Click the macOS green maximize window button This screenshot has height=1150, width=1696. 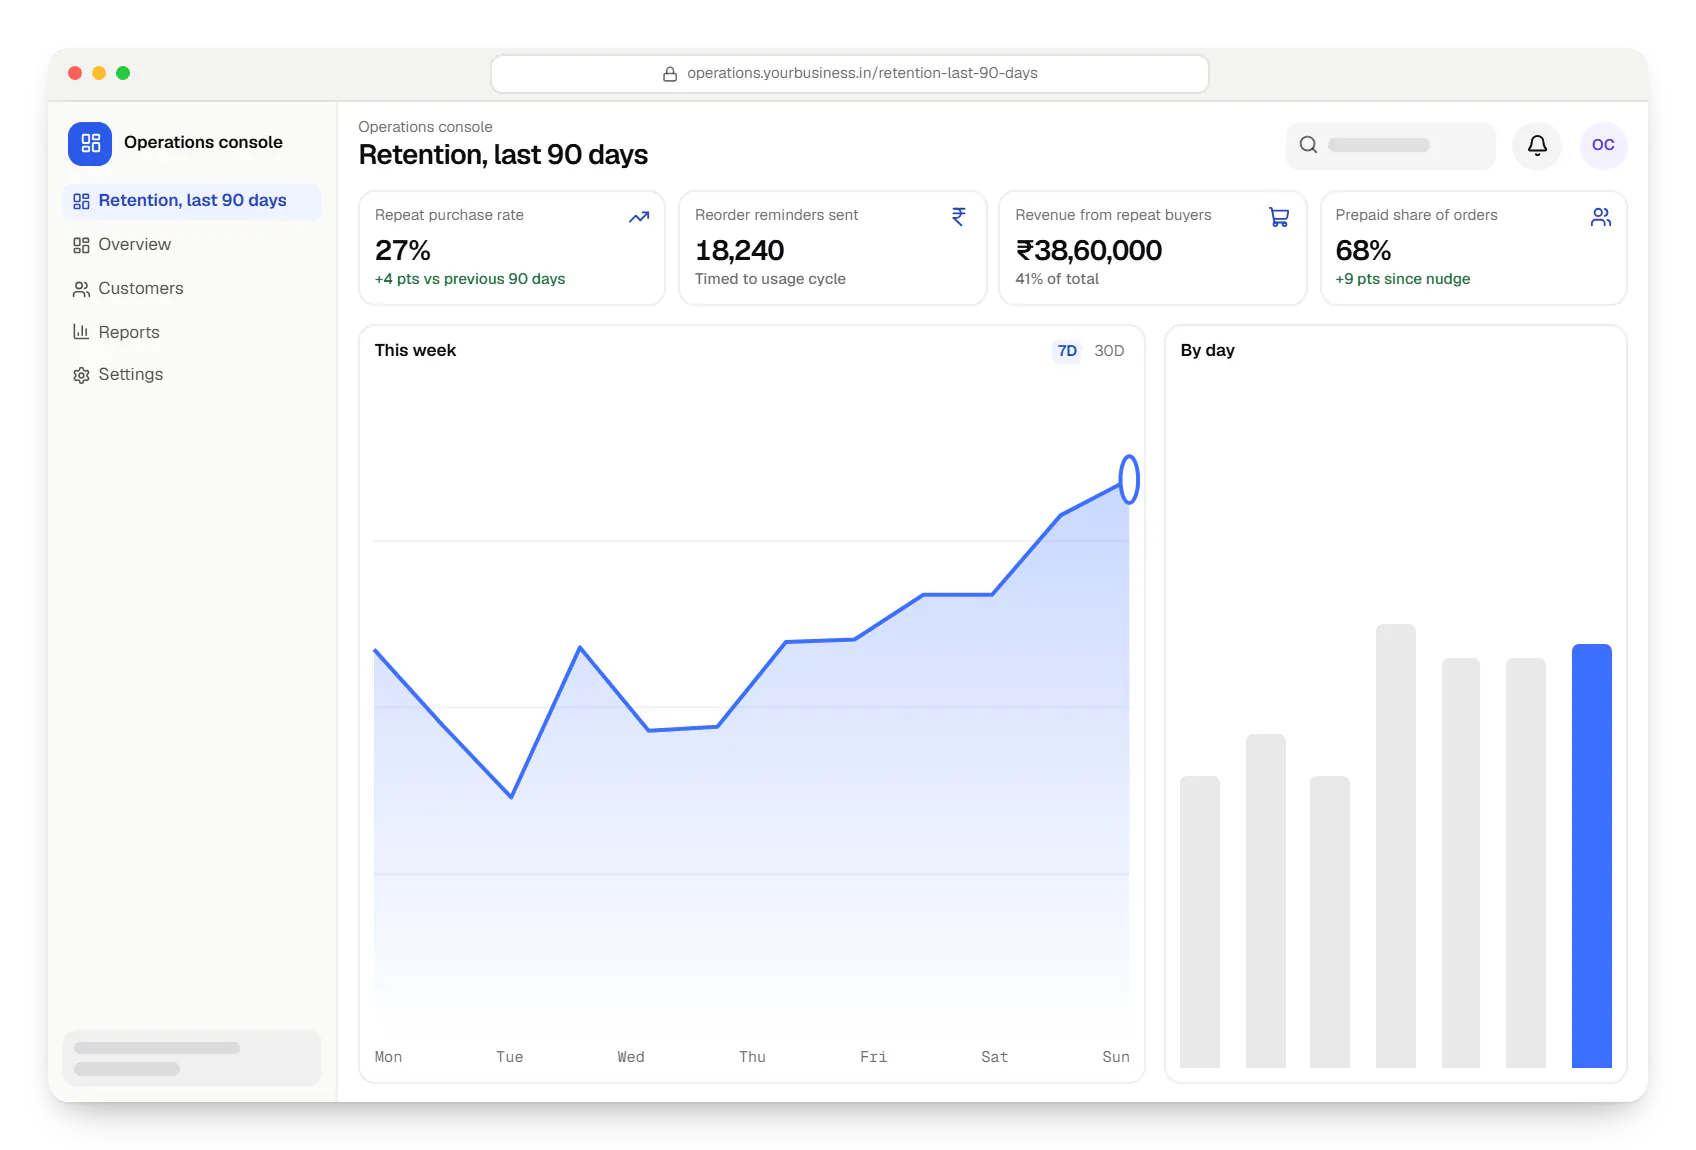tap(123, 73)
